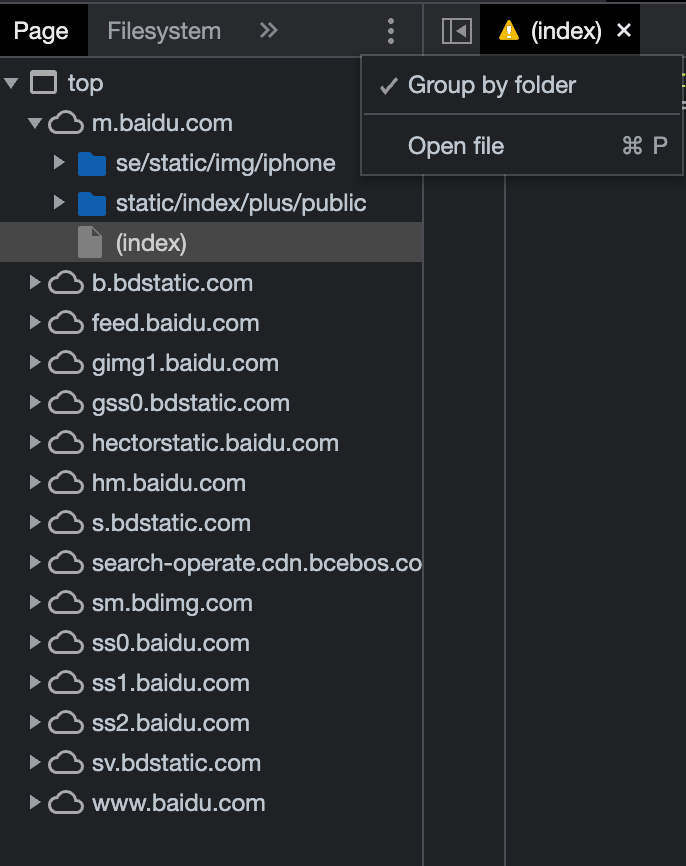Collapse the top frame tree node
This screenshot has width=686, height=866.
pos(10,83)
